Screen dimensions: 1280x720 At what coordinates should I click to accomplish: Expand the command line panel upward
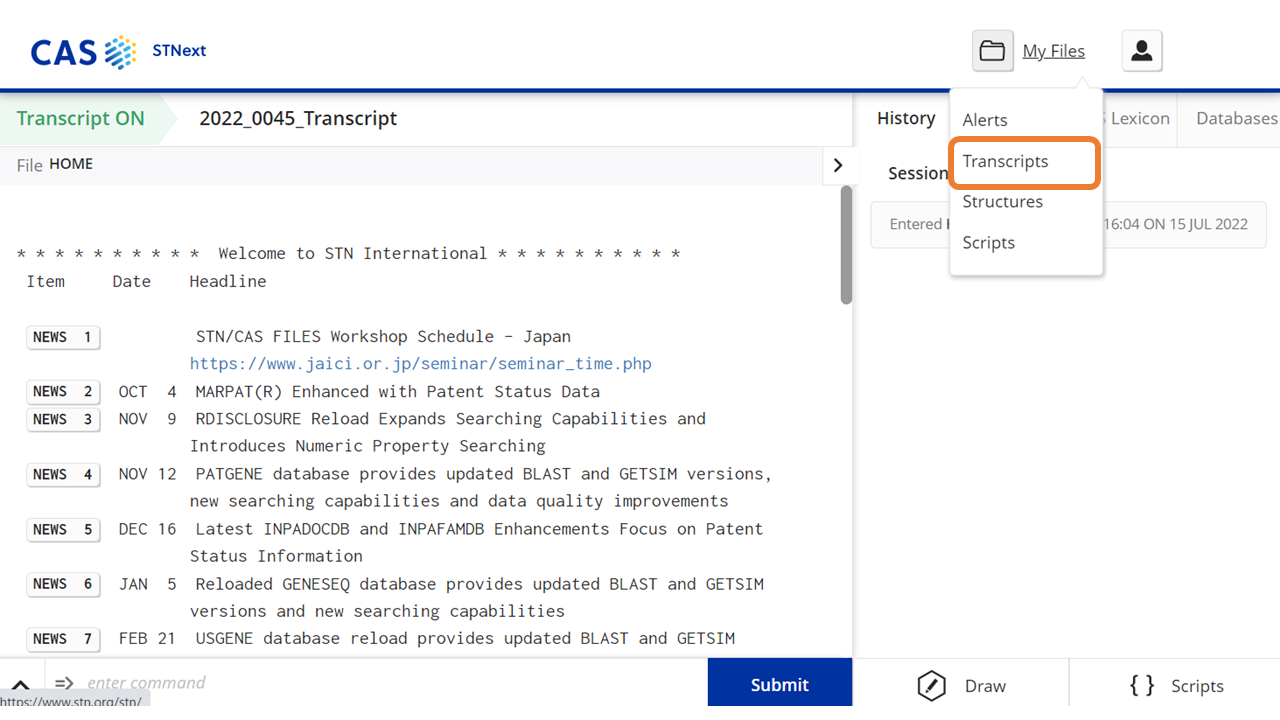[20, 685]
